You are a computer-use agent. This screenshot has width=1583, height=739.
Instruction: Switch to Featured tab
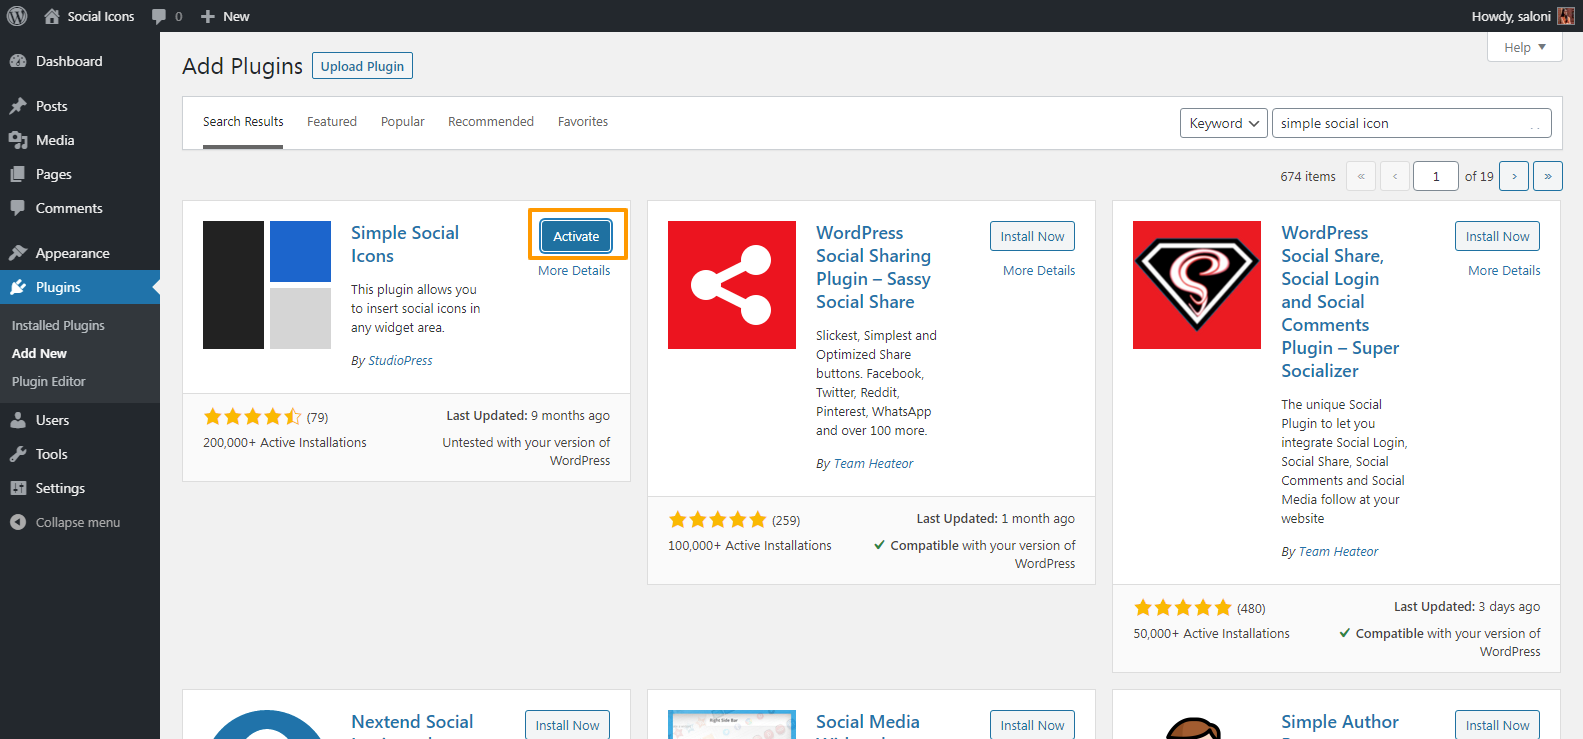point(332,122)
